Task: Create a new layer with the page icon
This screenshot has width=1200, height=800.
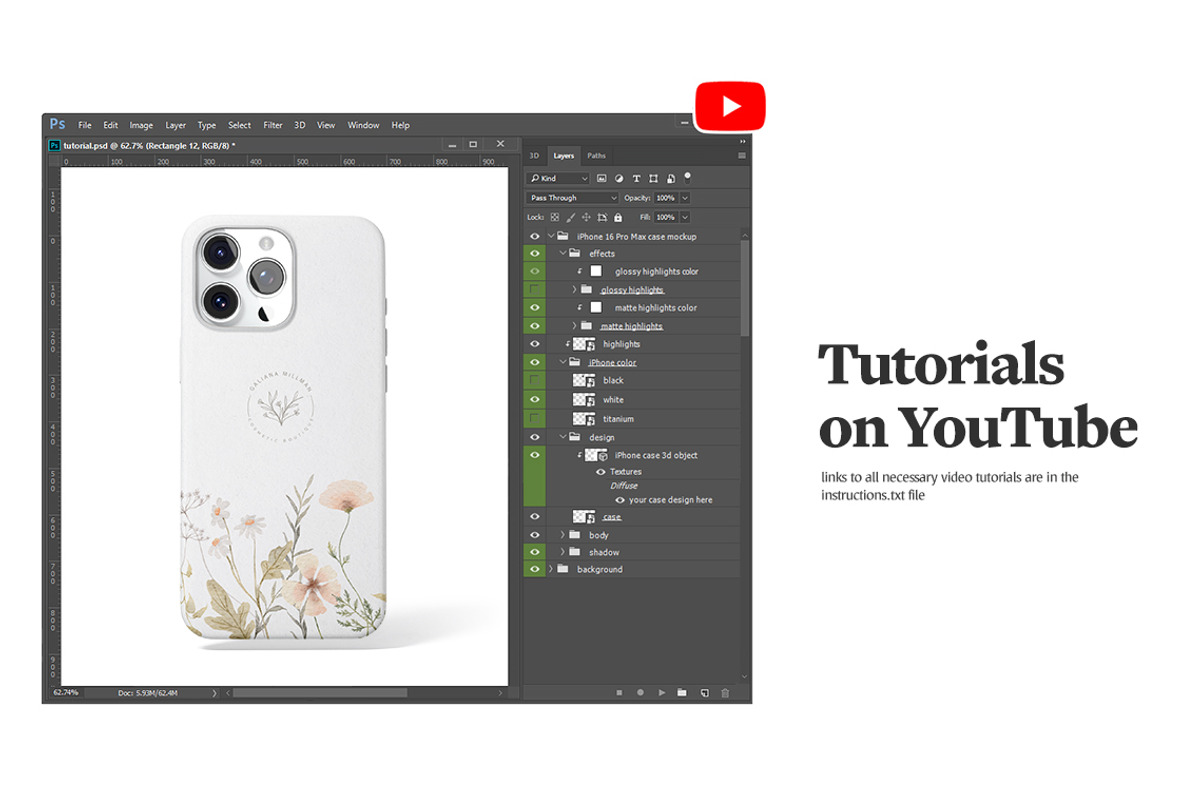Action: point(704,692)
